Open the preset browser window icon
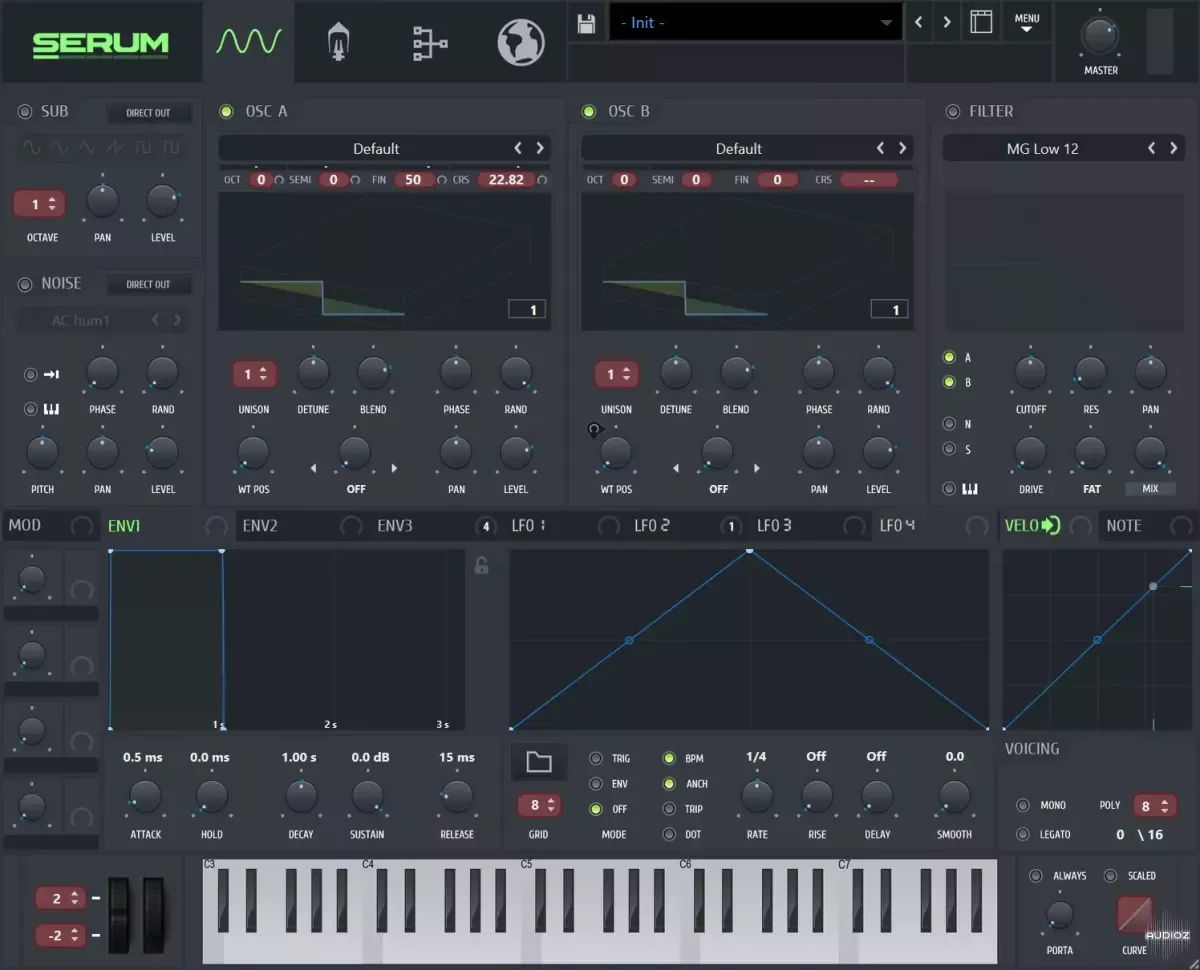Viewport: 1200px width, 970px height. [x=981, y=22]
